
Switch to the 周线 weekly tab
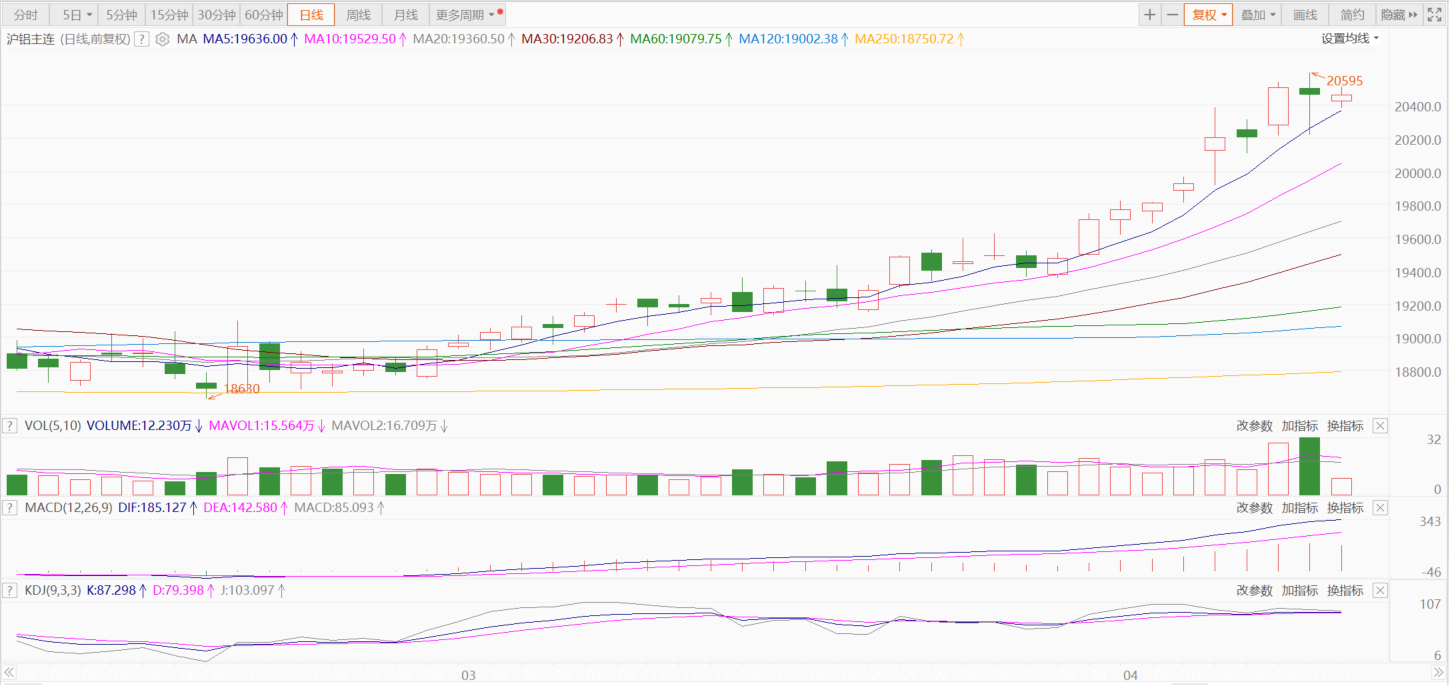coord(358,15)
